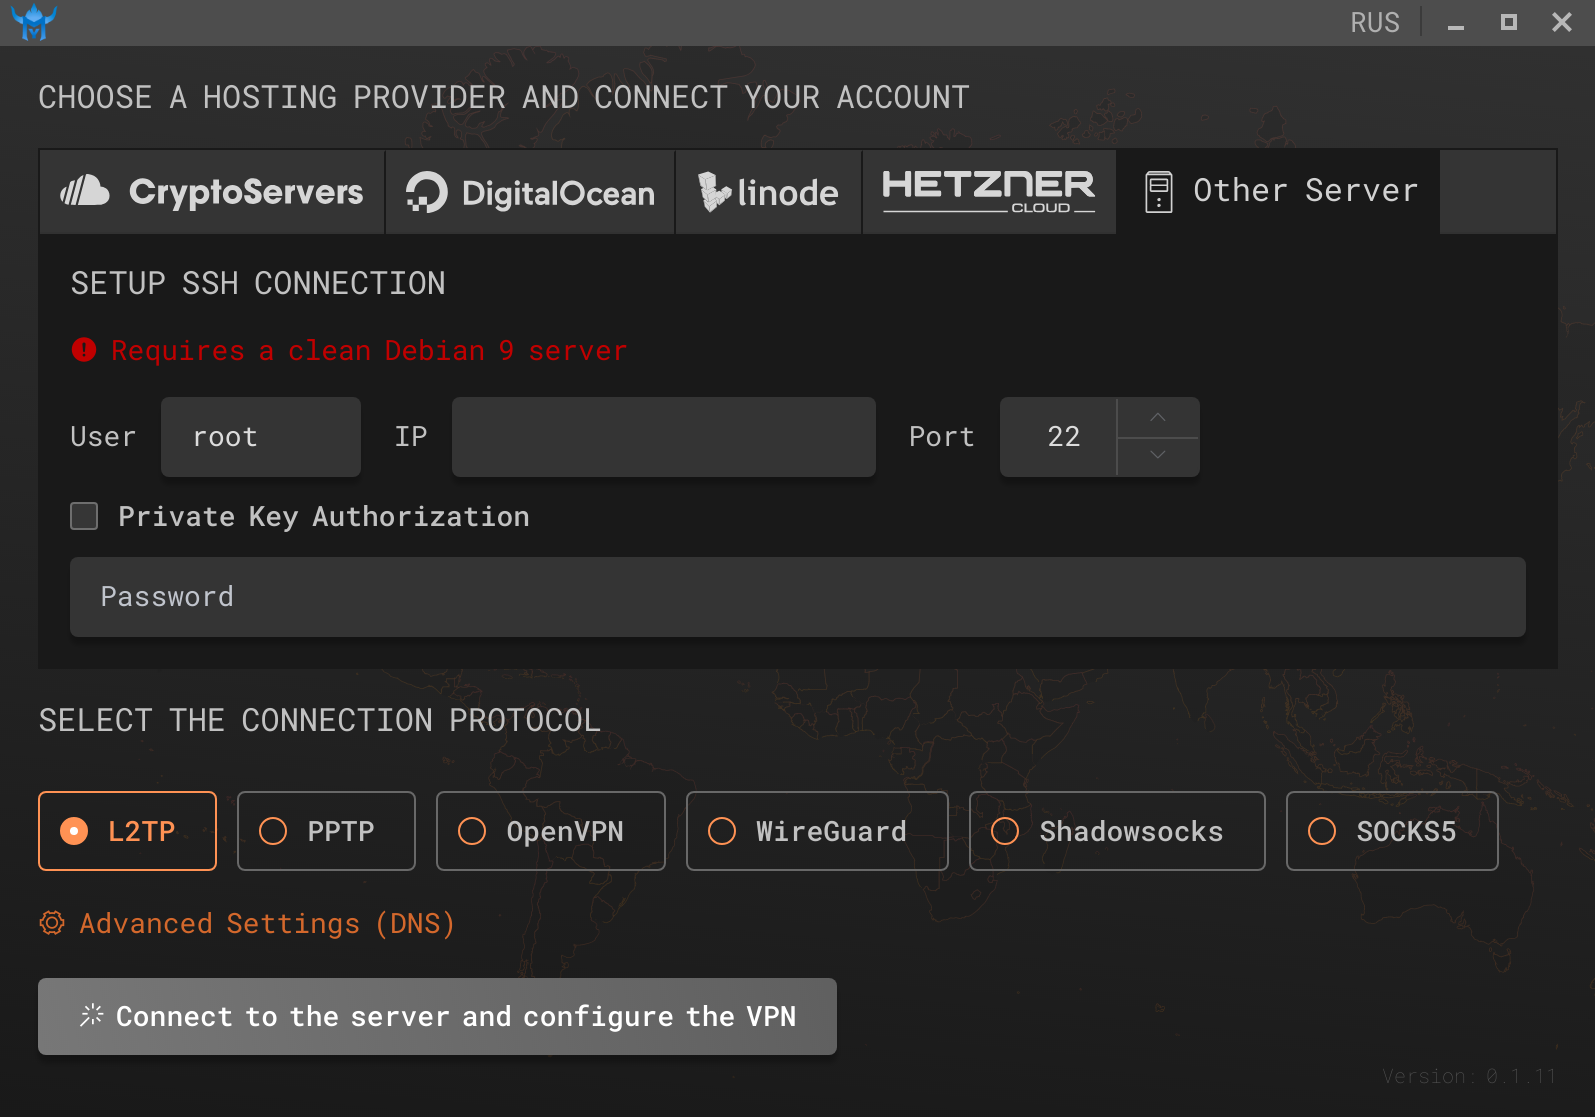Increase the port number with up arrow
1595x1117 pixels.
(1158, 417)
